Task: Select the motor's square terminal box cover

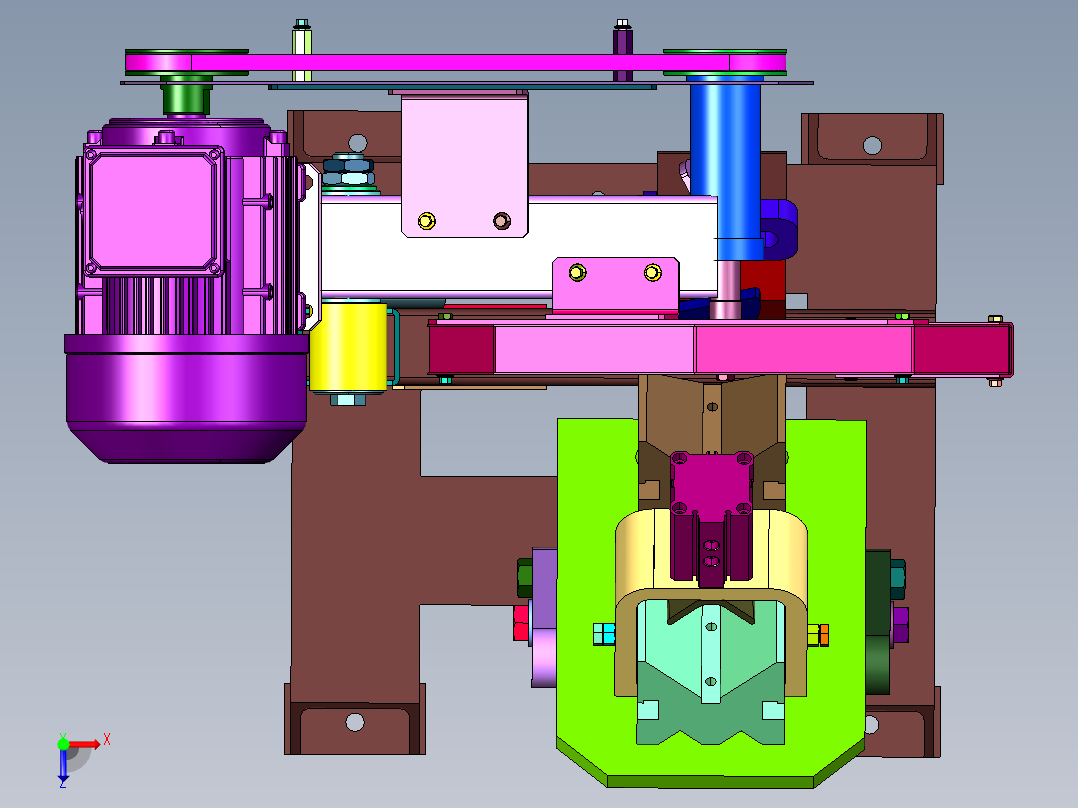Action: pos(153,212)
